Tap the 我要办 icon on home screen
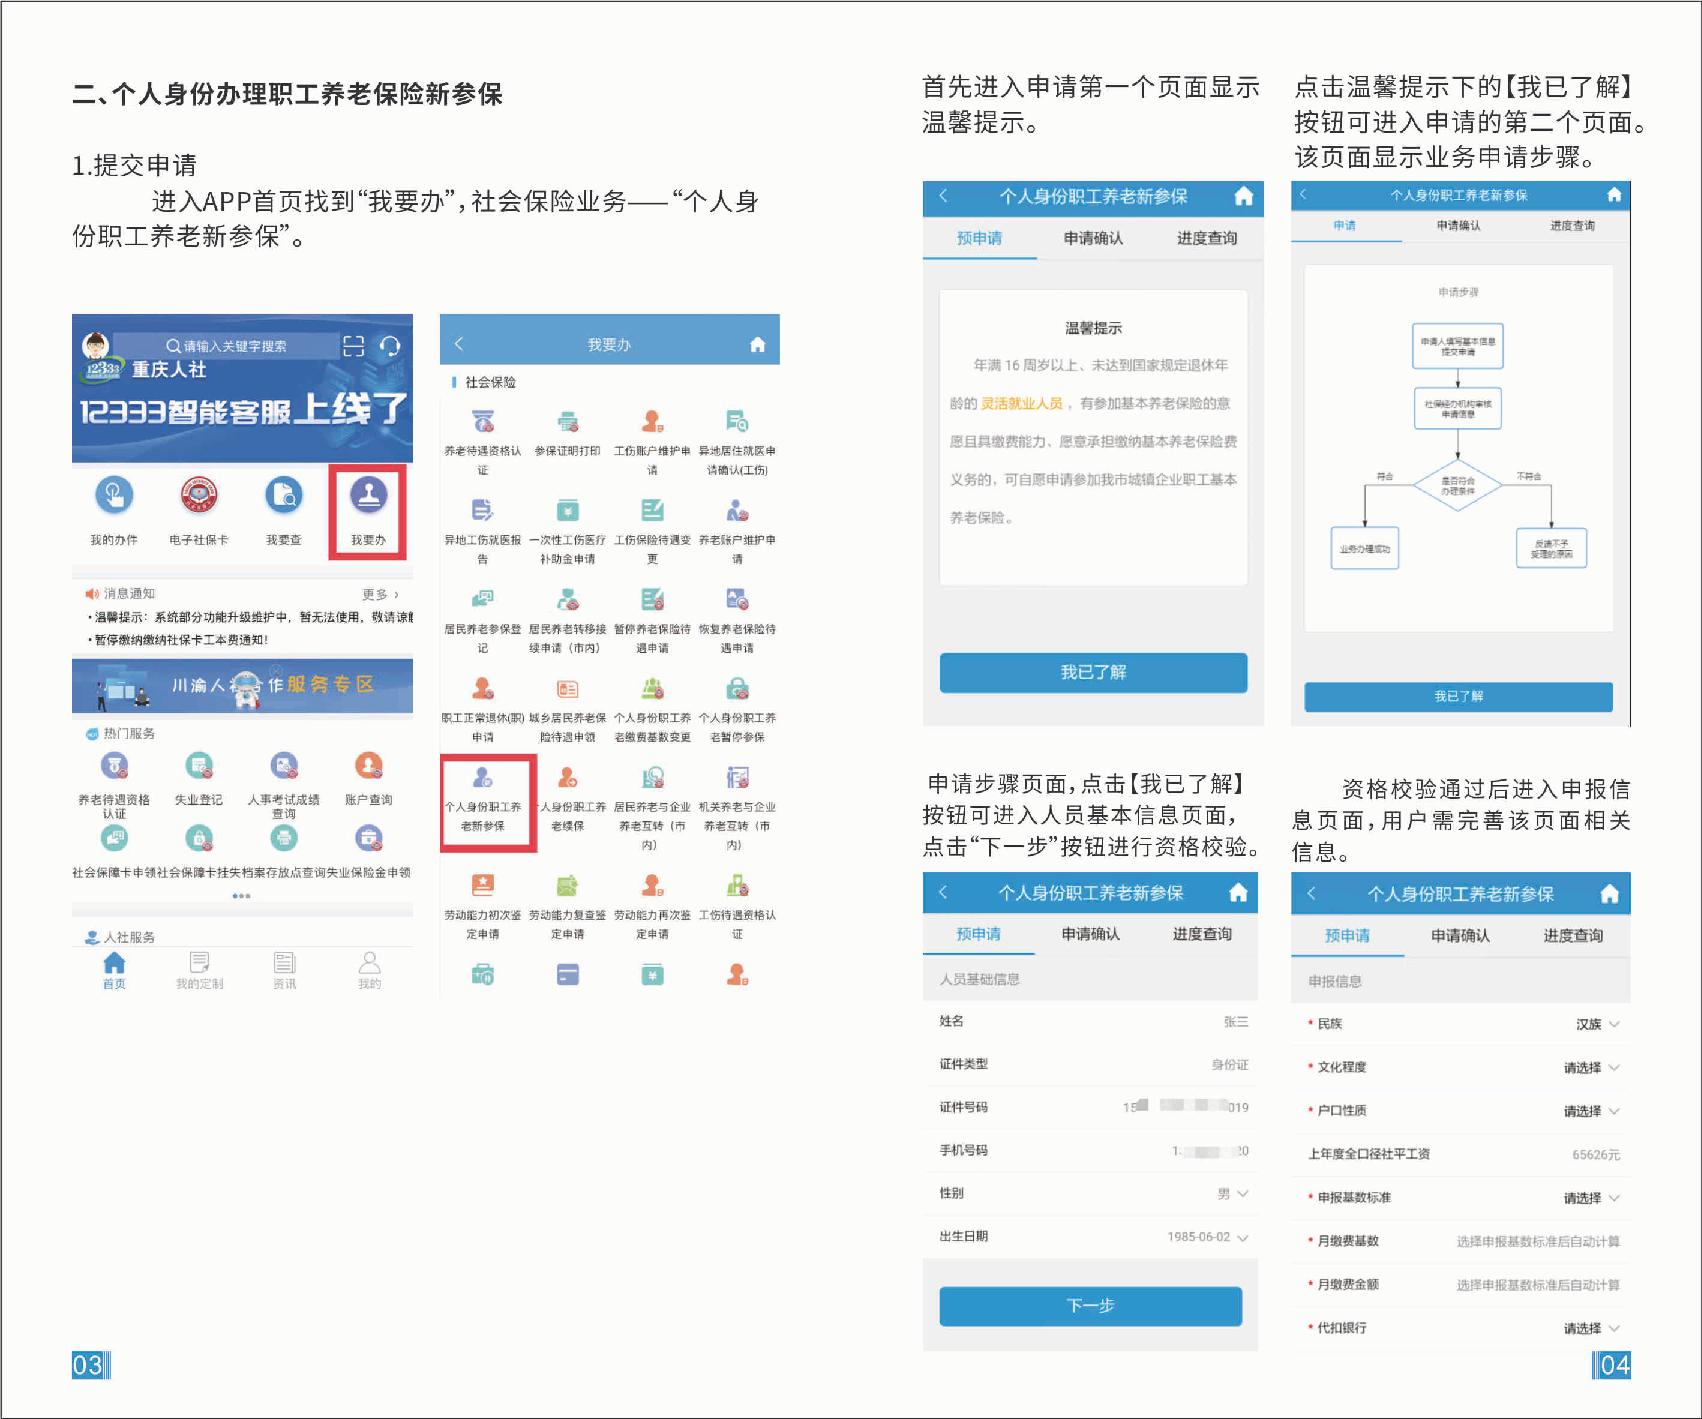Viewport: 1702px width, 1419px height. [368, 496]
